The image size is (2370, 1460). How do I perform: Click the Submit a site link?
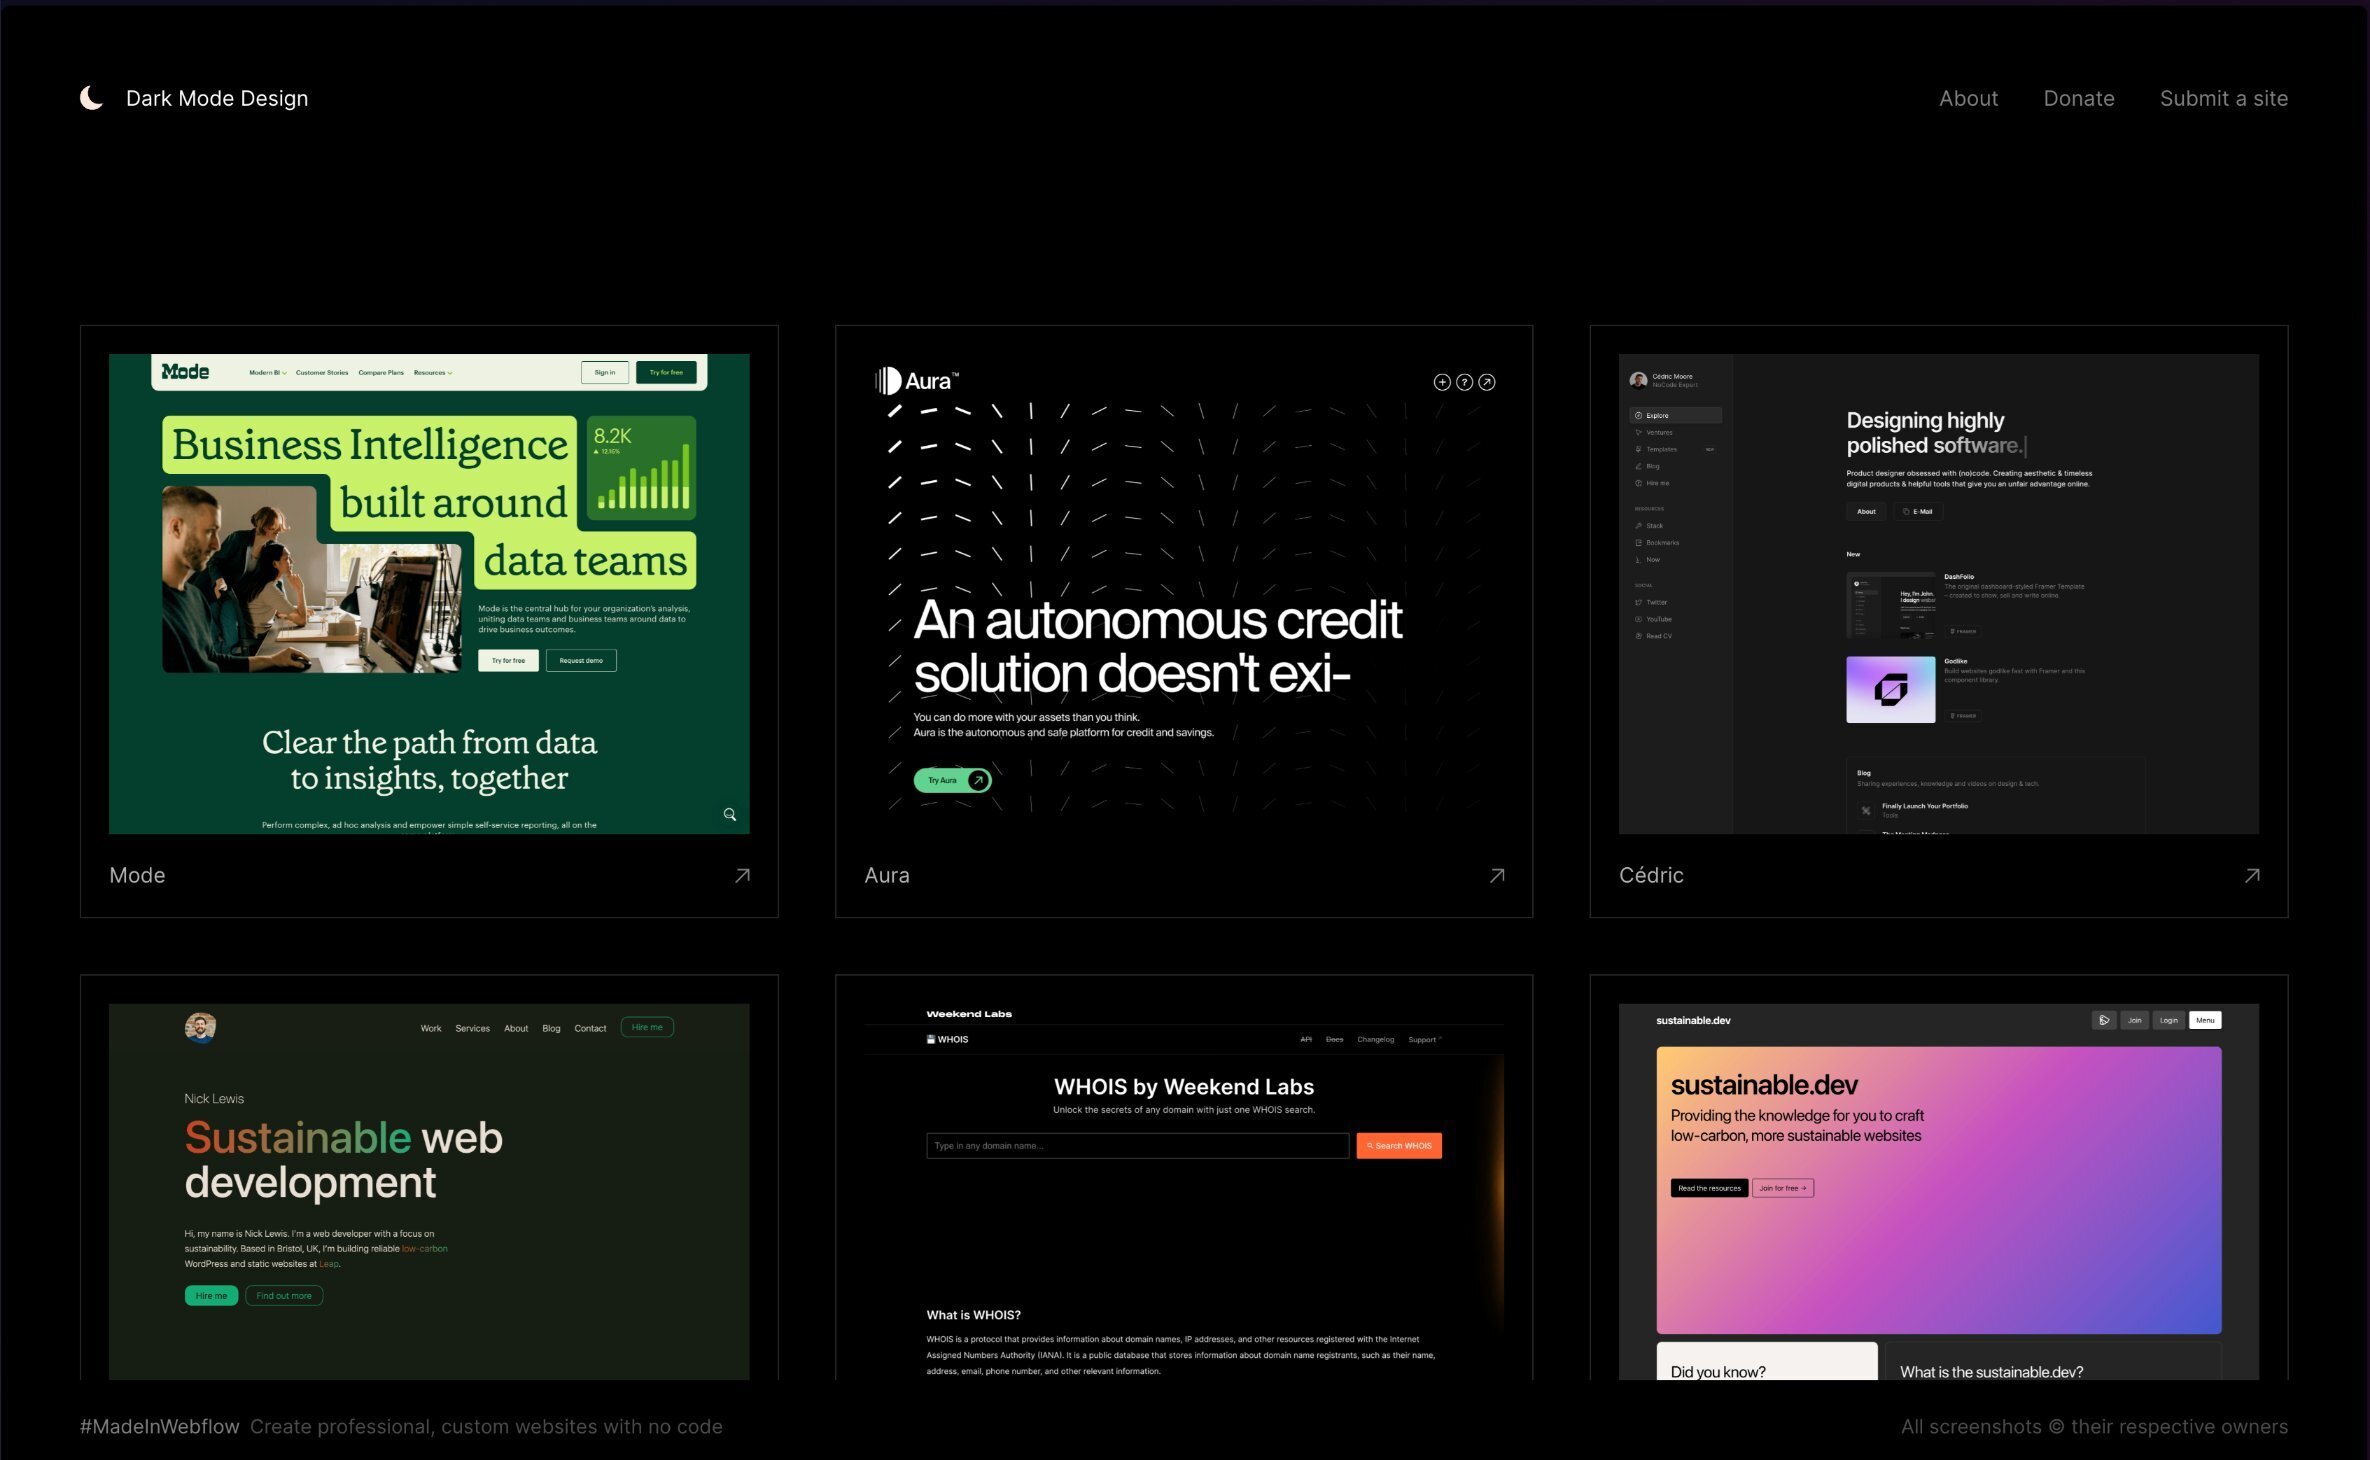click(2224, 97)
